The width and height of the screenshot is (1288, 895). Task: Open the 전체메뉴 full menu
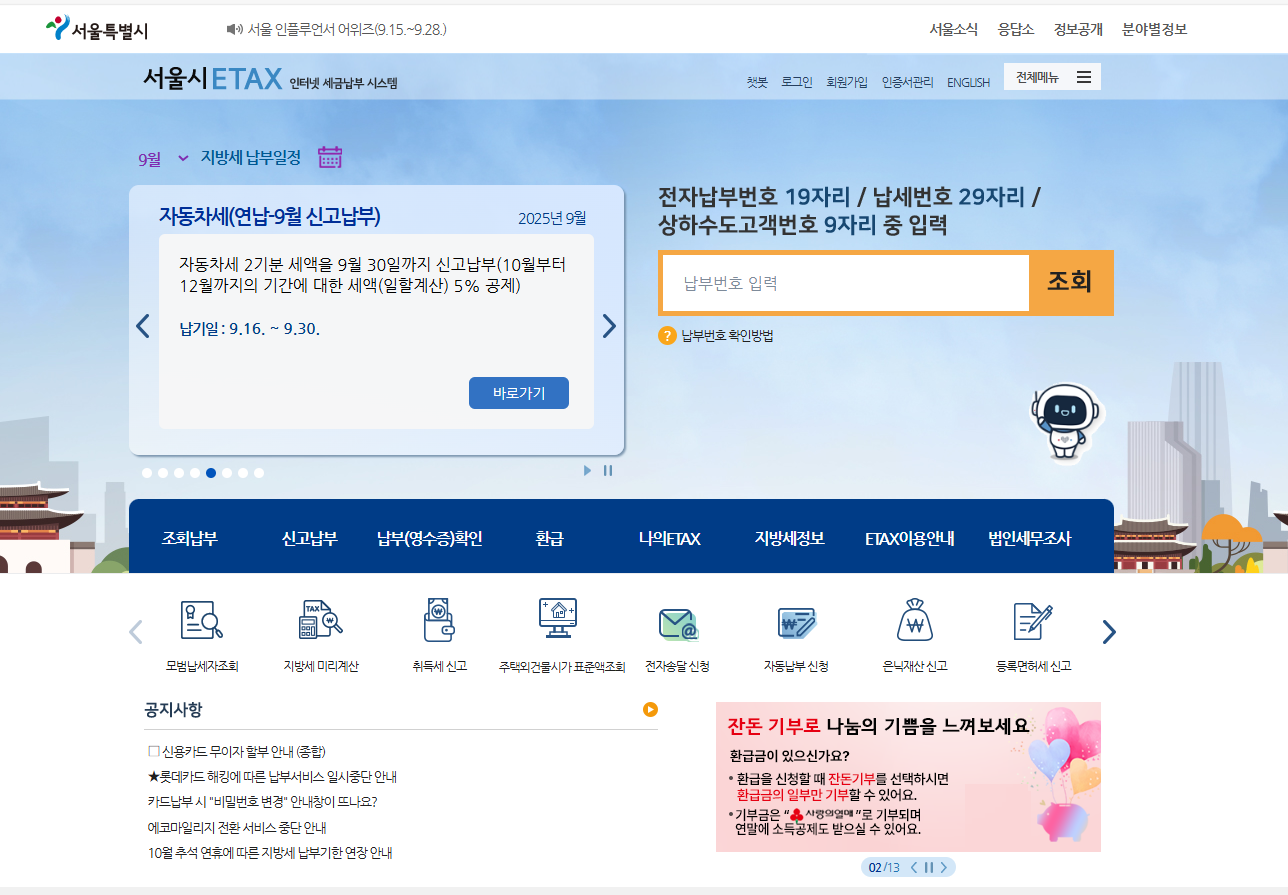click(x=1052, y=77)
